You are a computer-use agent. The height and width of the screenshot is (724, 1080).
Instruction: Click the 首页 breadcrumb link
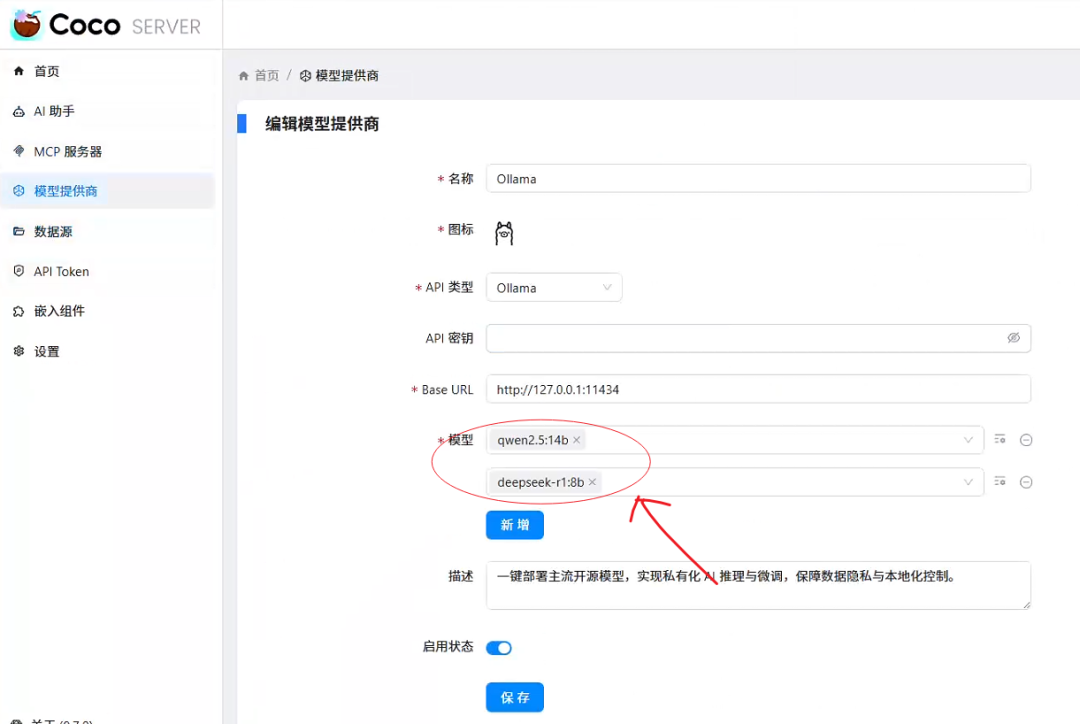267,75
